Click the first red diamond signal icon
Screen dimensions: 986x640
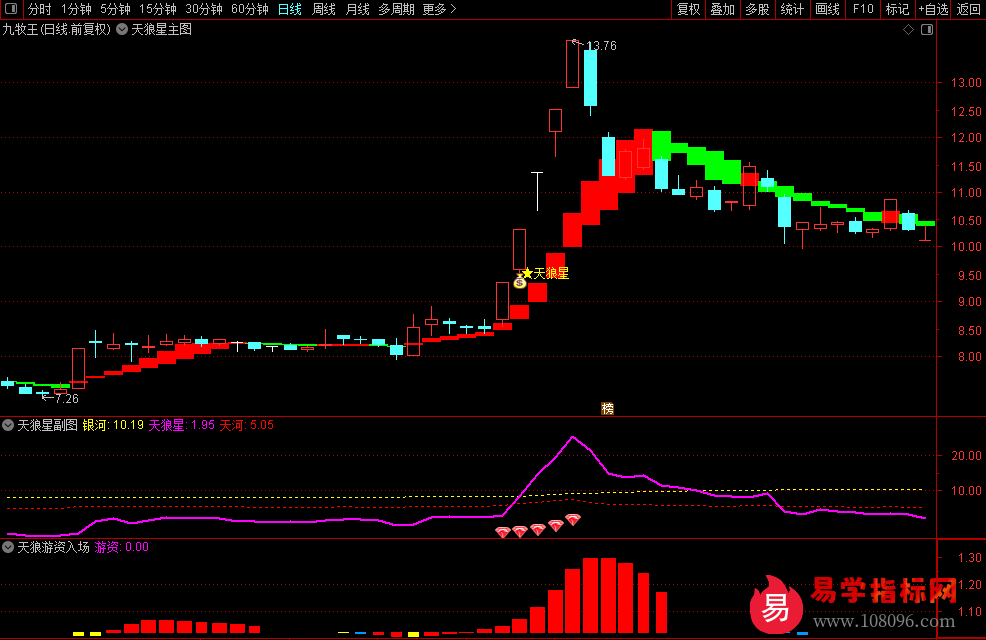[x=503, y=533]
